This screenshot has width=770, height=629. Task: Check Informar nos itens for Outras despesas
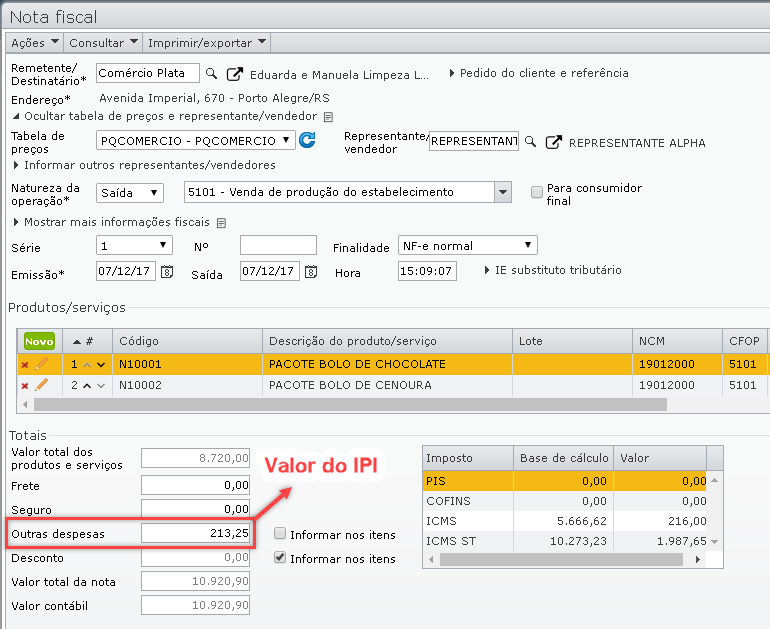[281, 534]
